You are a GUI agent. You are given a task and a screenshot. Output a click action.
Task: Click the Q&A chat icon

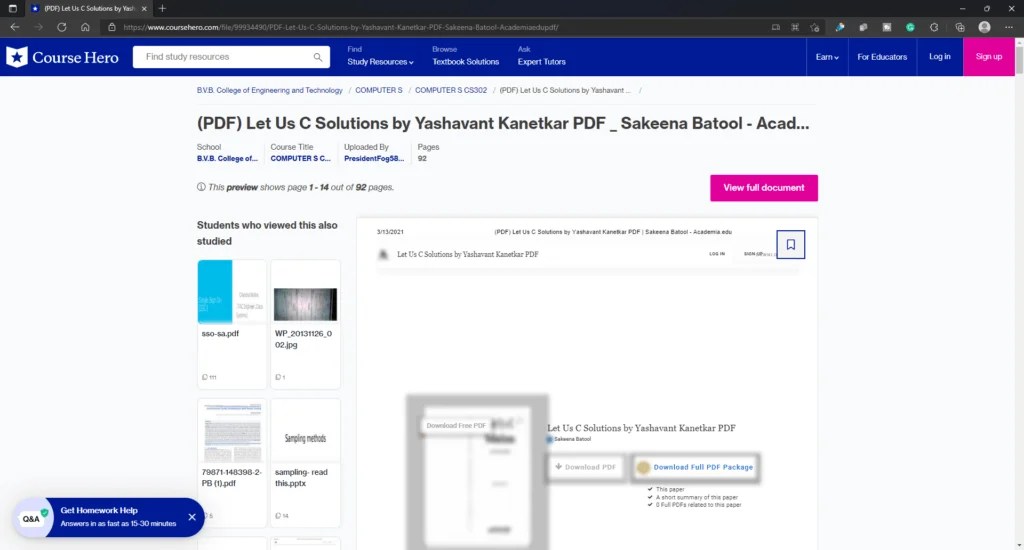pos(32,518)
